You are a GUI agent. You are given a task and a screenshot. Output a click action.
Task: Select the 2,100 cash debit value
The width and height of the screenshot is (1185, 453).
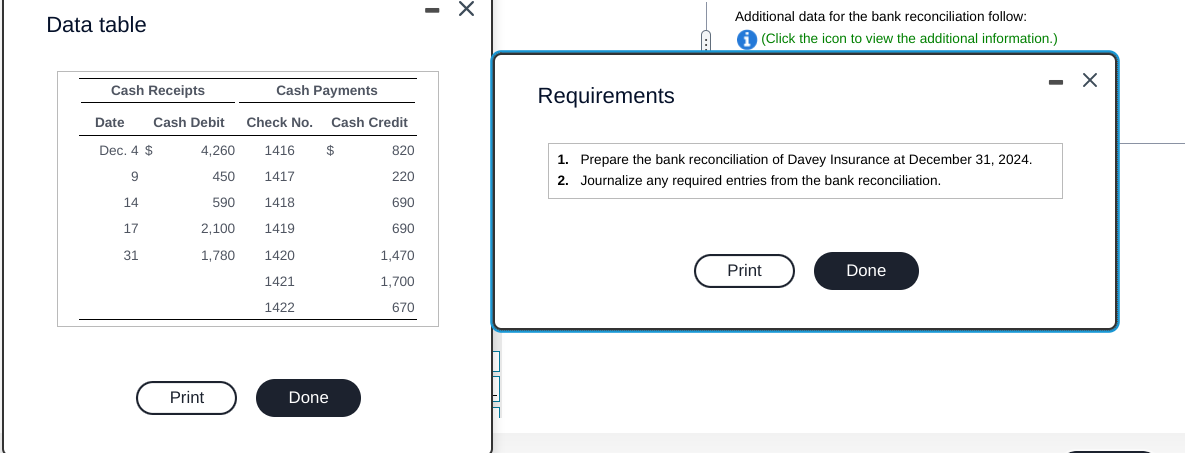pyautogui.click(x=218, y=228)
